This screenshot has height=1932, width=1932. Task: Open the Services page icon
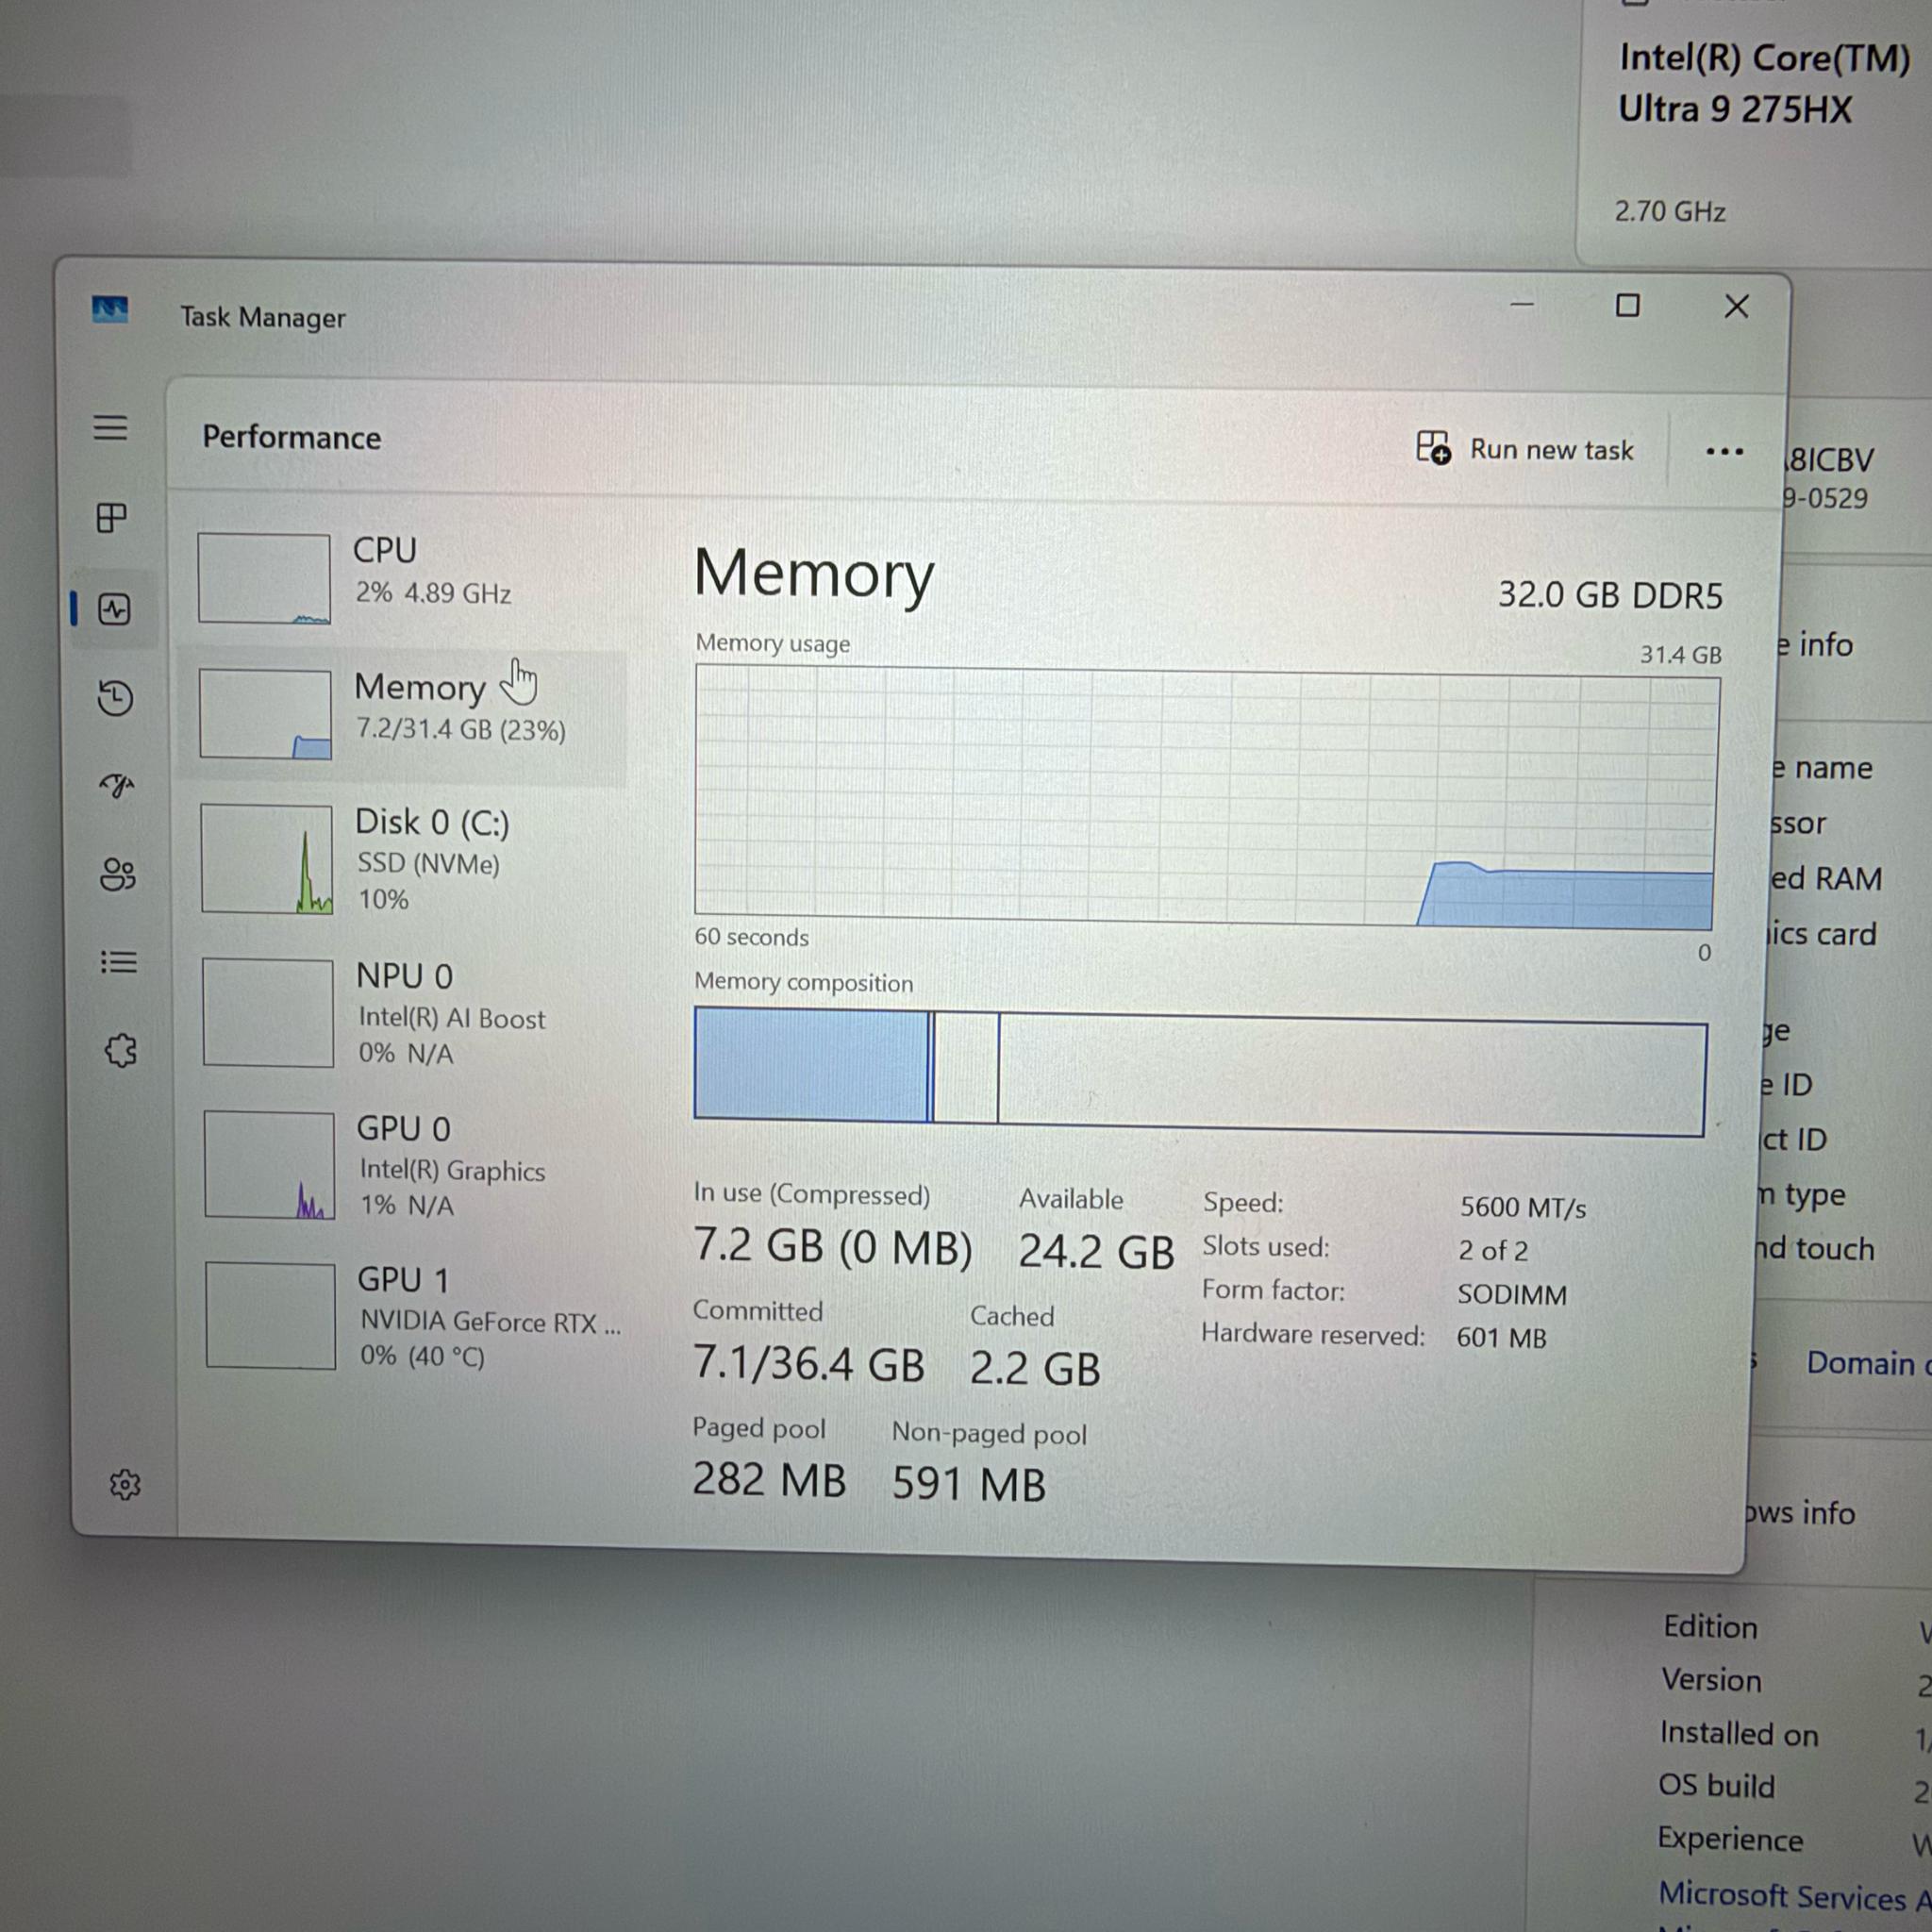click(x=121, y=1050)
